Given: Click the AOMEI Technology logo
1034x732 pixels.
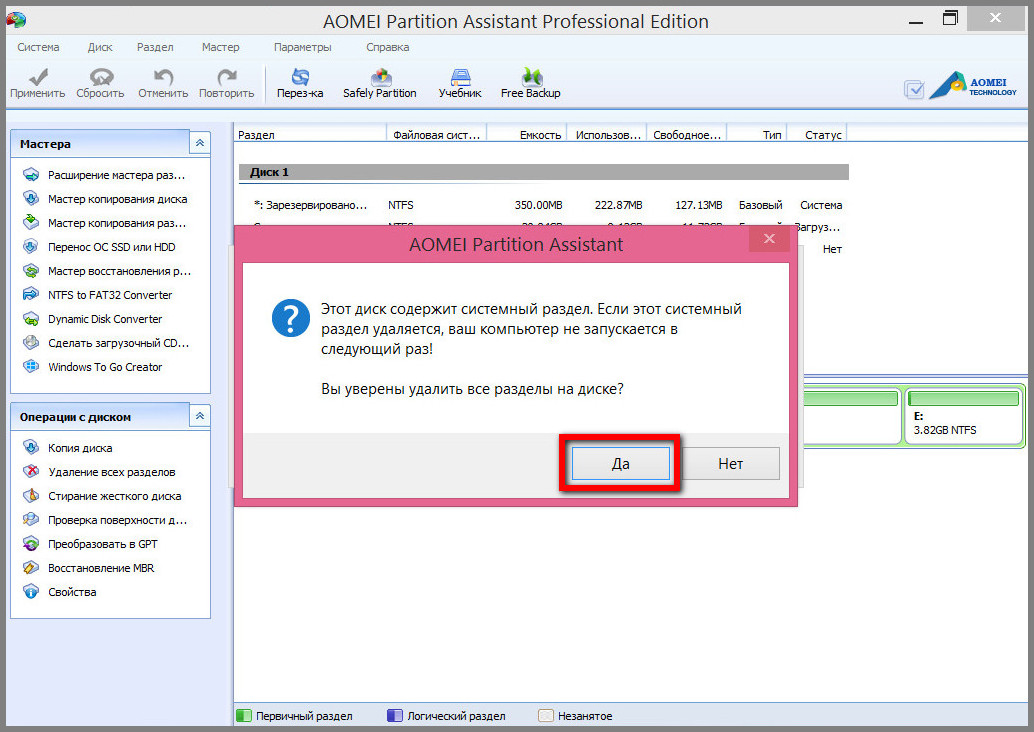Looking at the screenshot, I should pyautogui.click(x=973, y=85).
